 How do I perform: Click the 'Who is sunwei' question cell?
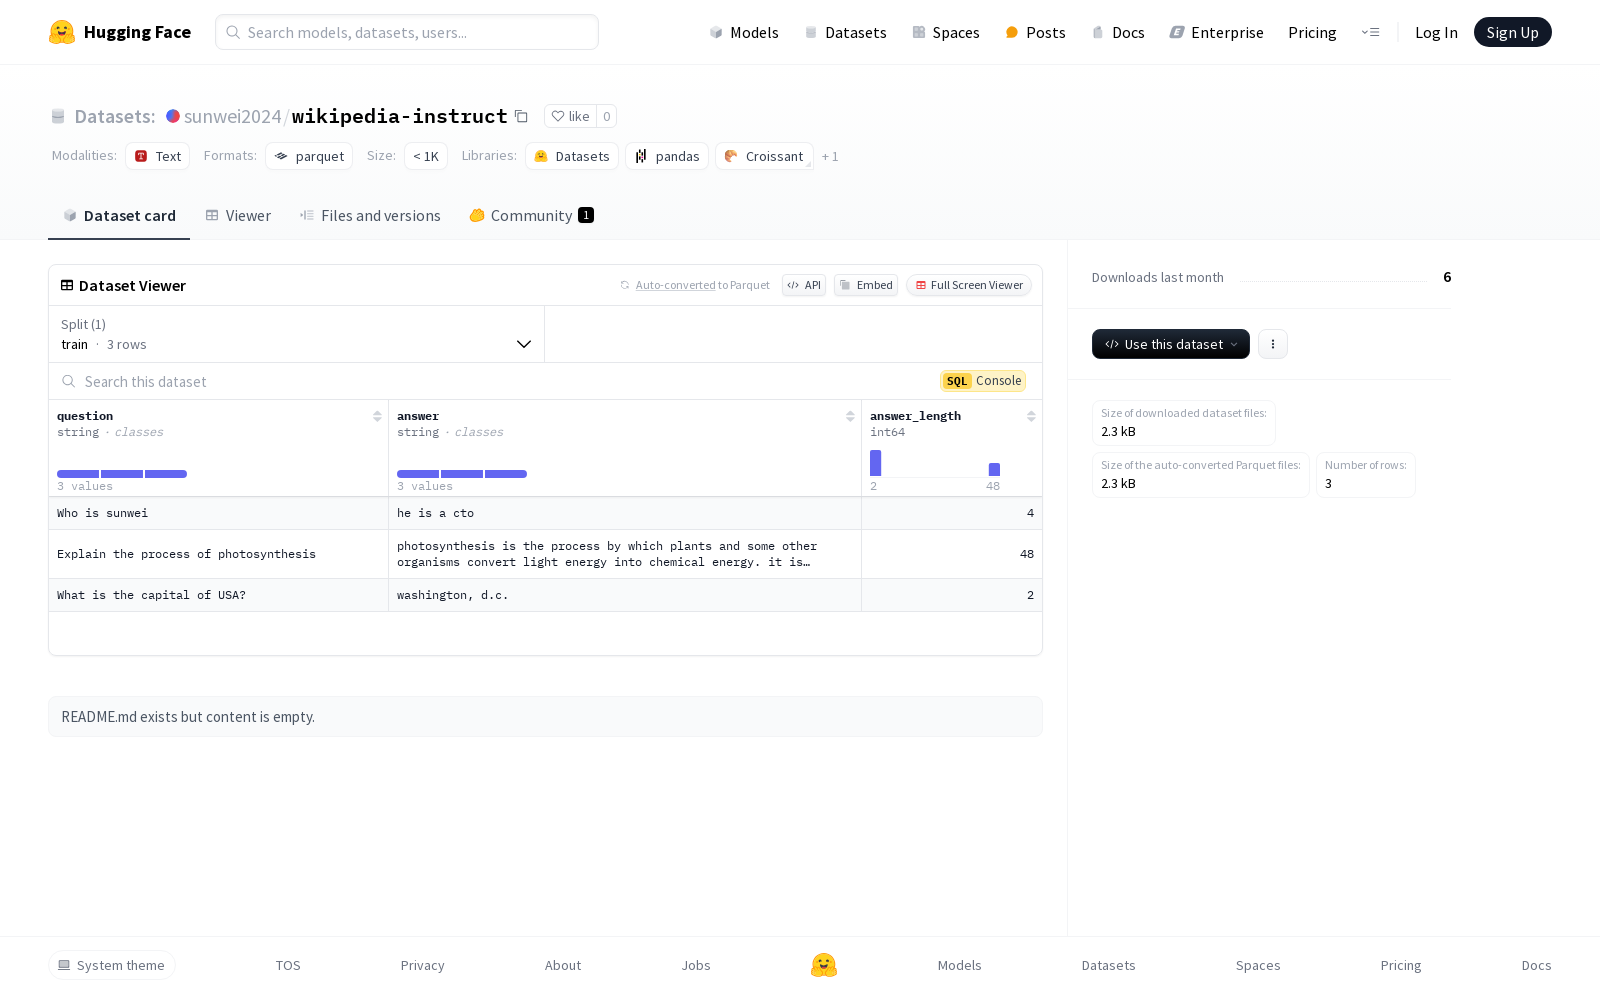pyautogui.click(x=218, y=513)
